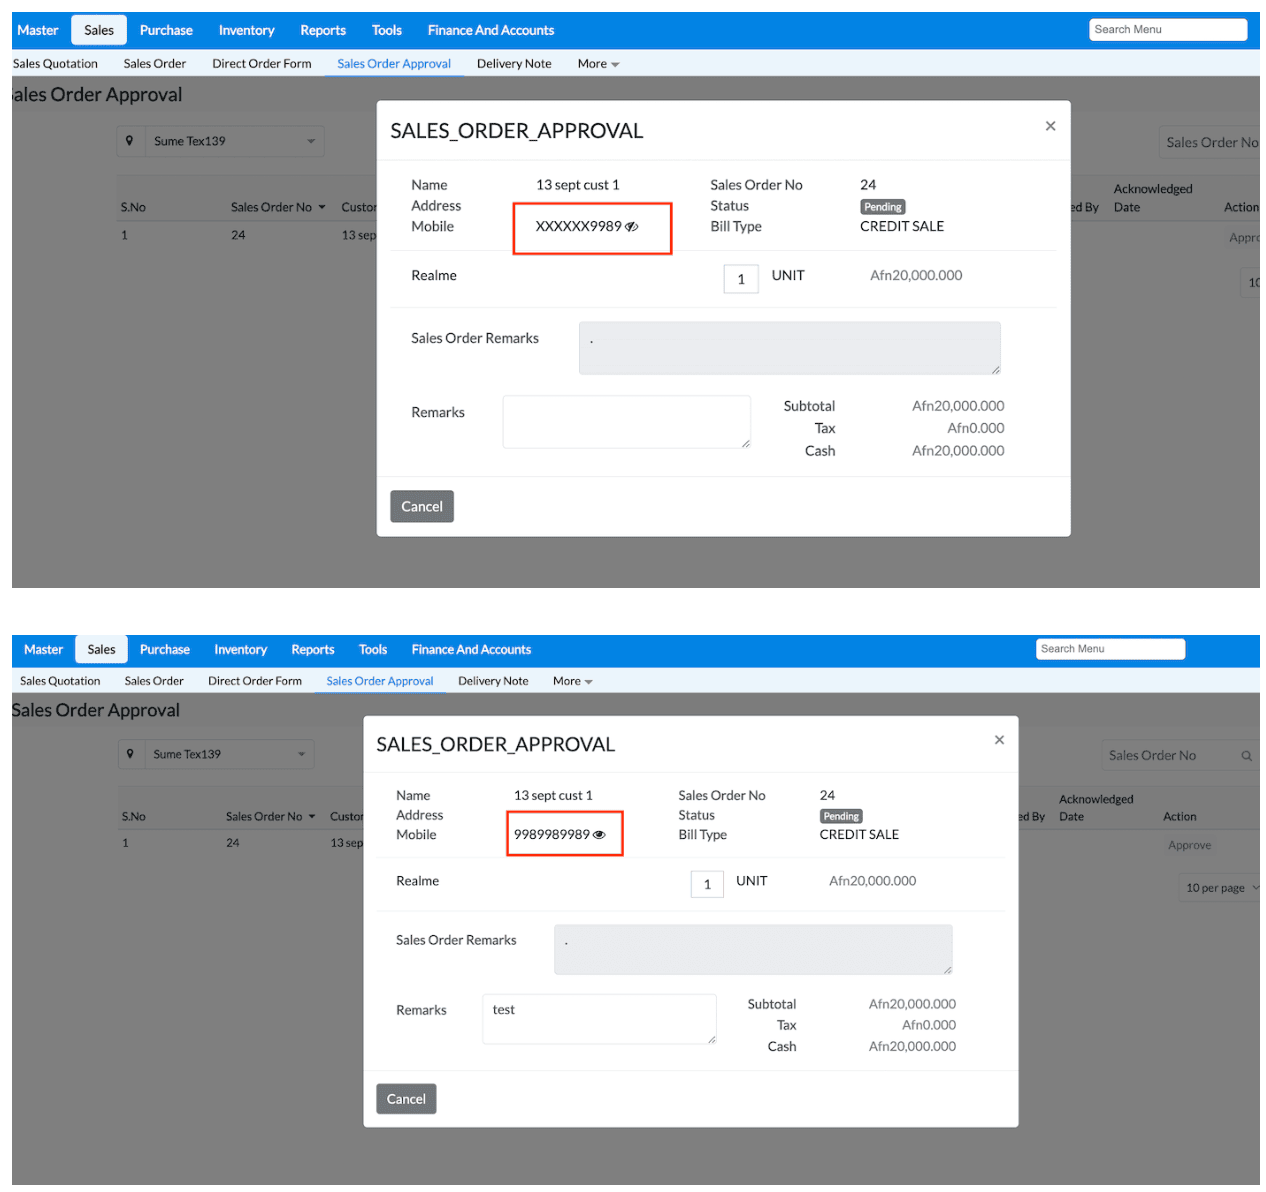This screenshot has width=1266, height=1192.
Task: Open Sume Tex139 dropdown in upper screenshot
Action: tap(233, 141)
